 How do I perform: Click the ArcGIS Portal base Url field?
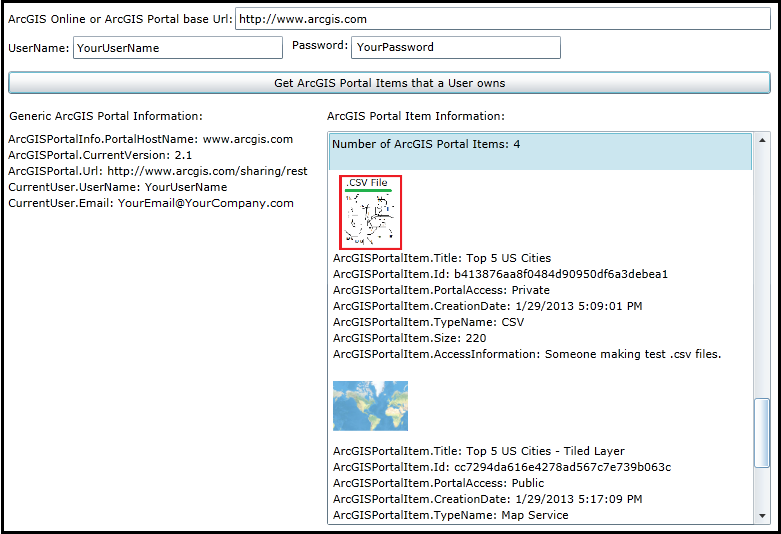tap(503, 19)
